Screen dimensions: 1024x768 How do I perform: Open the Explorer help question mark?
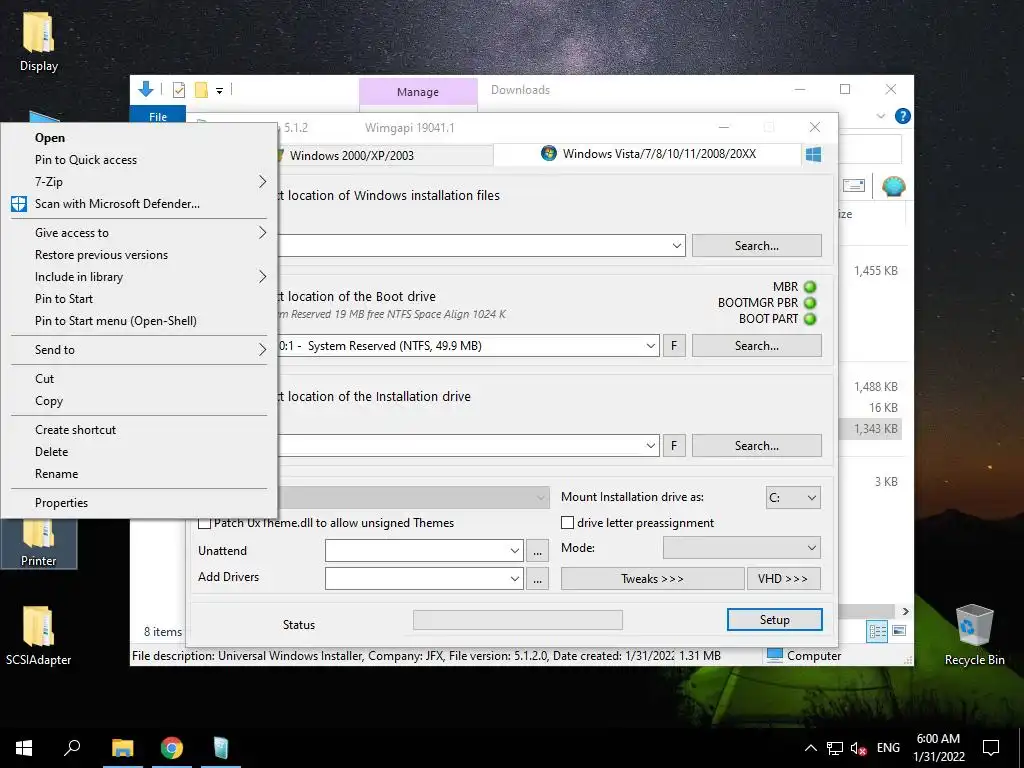pyautogui.click(x=903, y=116)
